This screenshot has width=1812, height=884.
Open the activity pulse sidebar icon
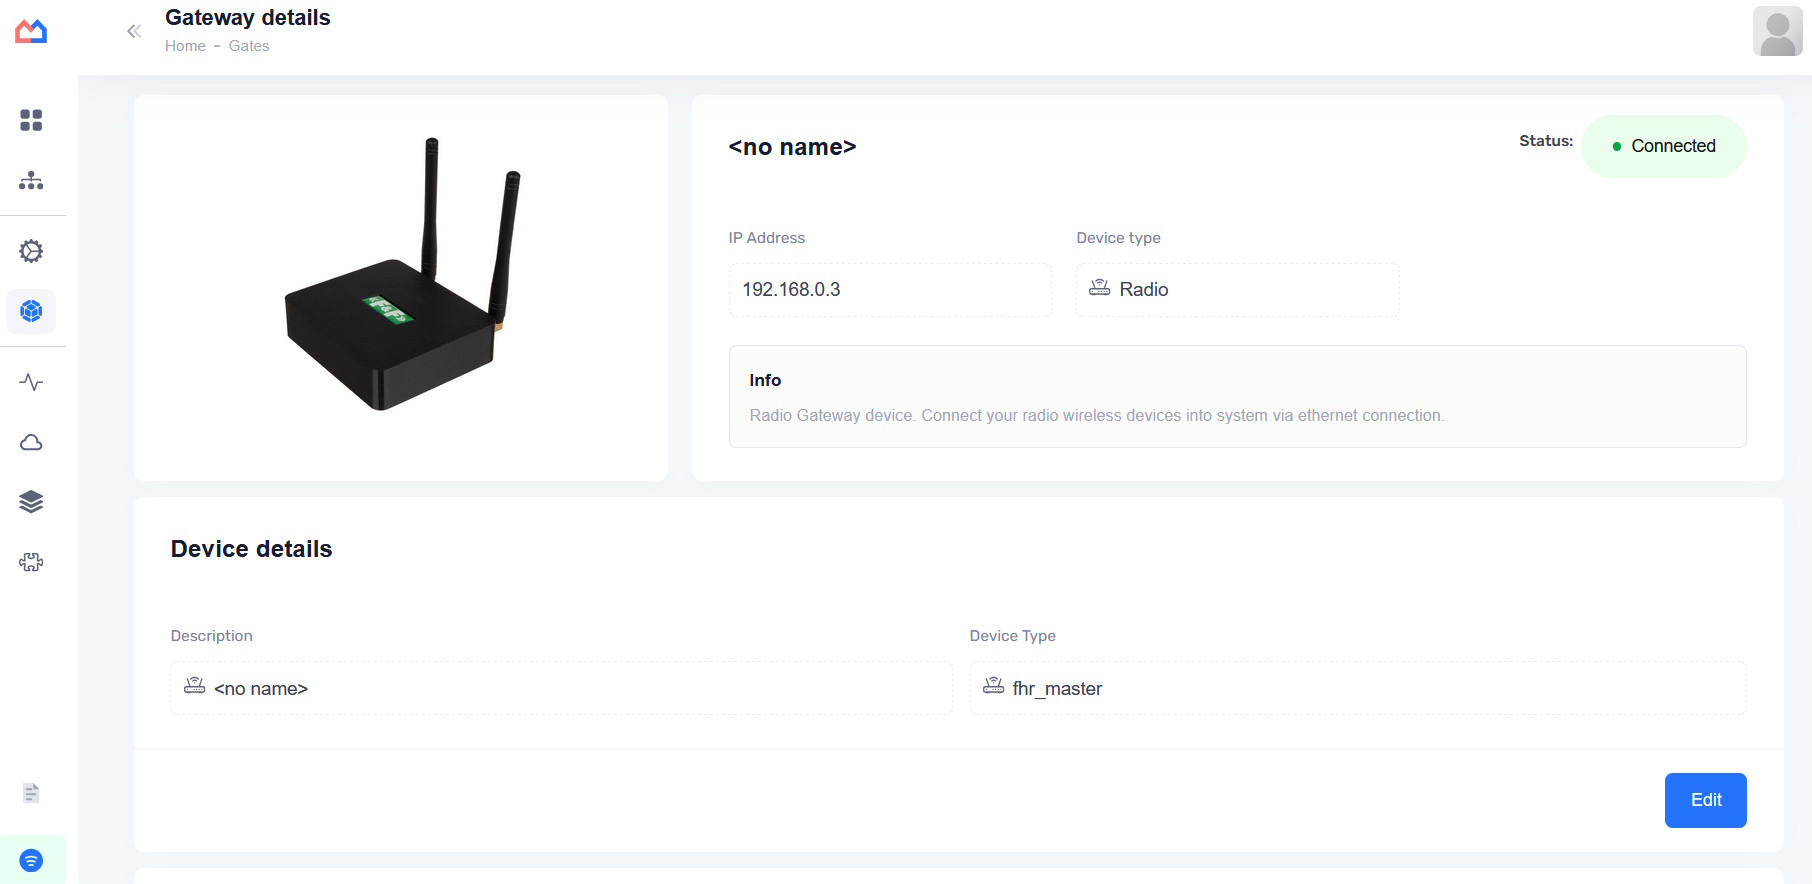click(31, 382)
